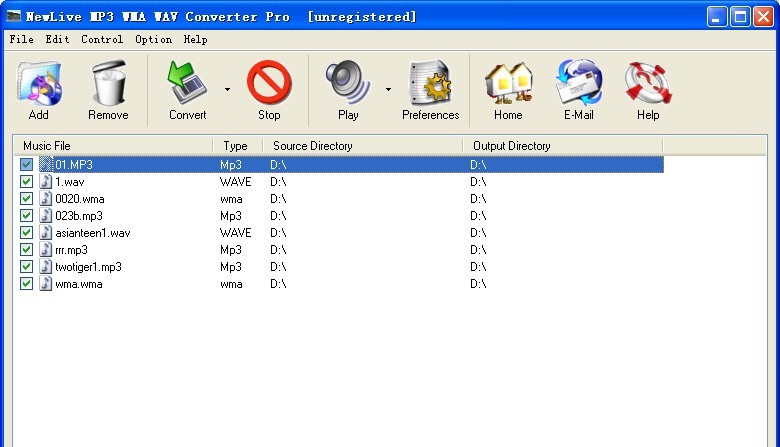Open the Play button dropdown arrow

pyautogui.click(x=388, y=89)
